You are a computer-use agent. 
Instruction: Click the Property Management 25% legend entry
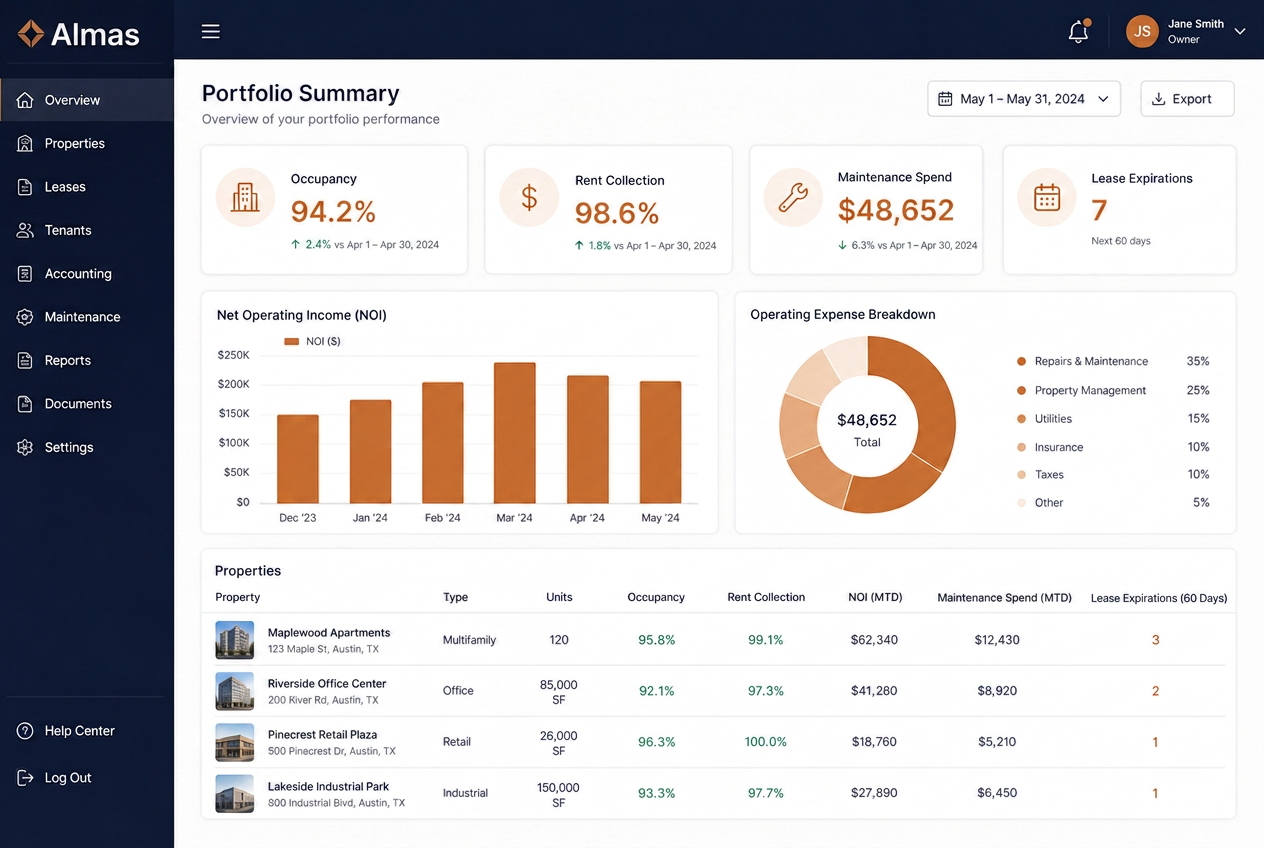click(x=1113, y=391)
